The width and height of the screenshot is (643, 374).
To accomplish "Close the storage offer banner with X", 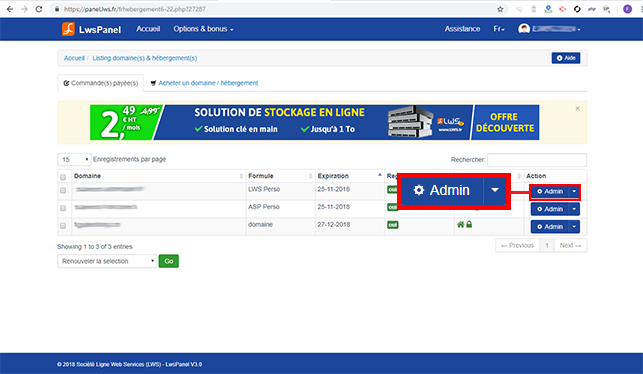I will coord(577,109).
